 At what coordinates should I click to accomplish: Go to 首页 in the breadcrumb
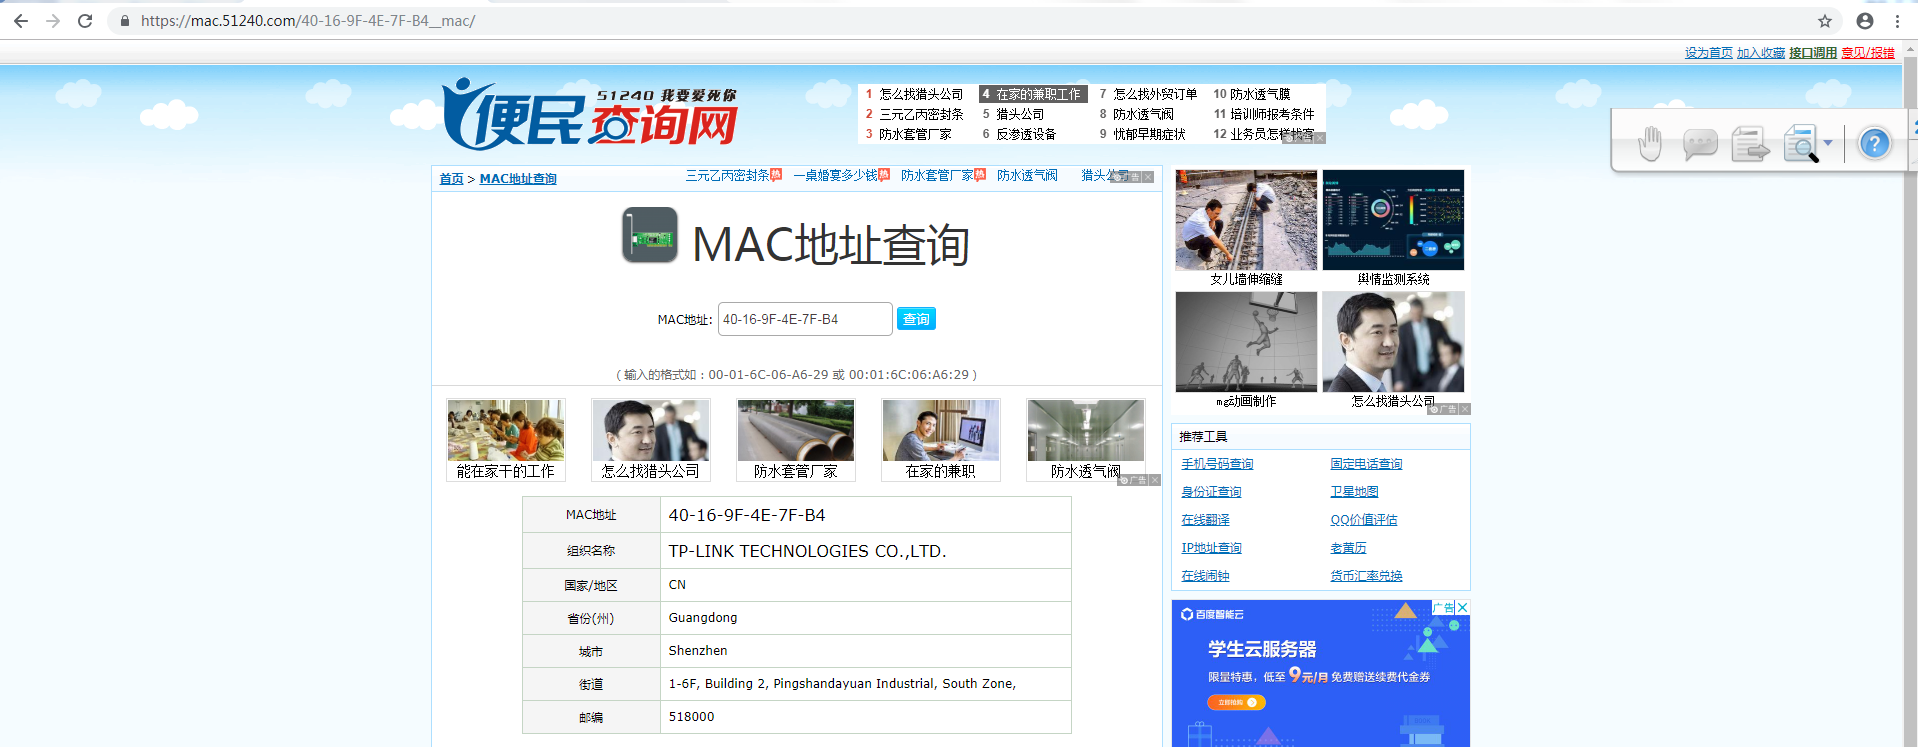451,178
